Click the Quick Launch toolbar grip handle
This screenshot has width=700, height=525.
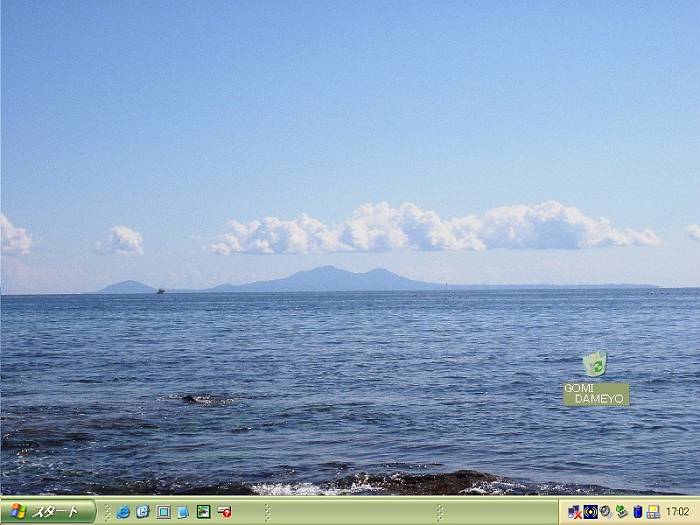pyautogui.click(x=107, y=512)
